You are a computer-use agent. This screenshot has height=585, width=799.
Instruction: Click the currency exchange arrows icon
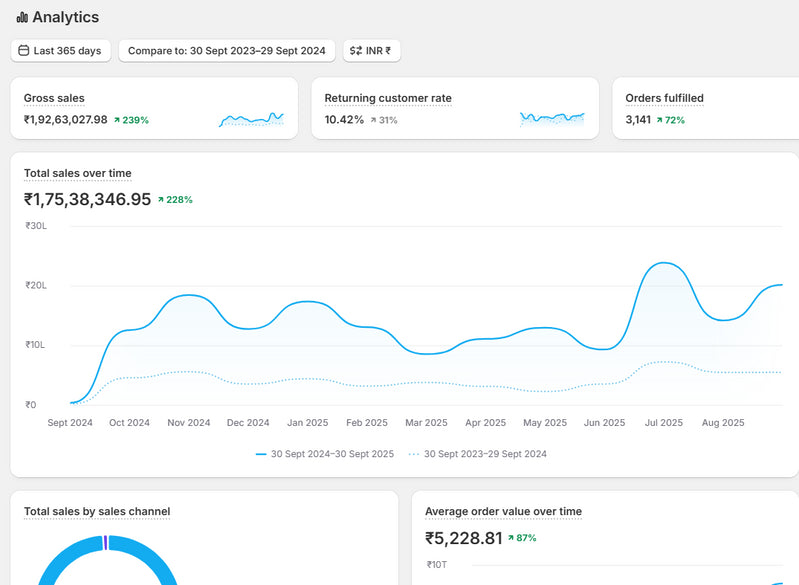click(x=356, y=51)
